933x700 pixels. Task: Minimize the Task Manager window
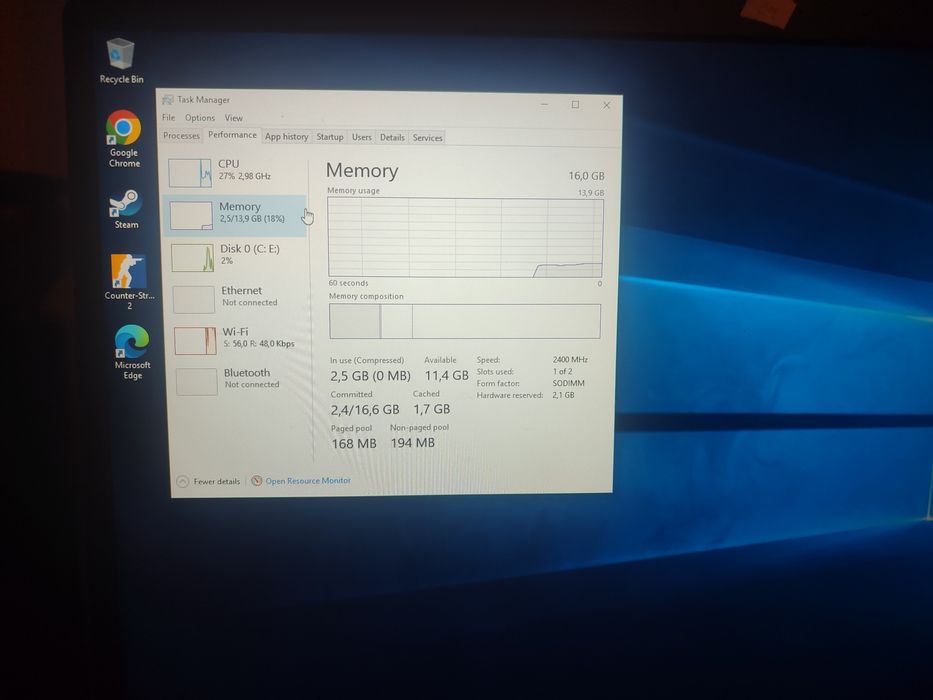544,104
